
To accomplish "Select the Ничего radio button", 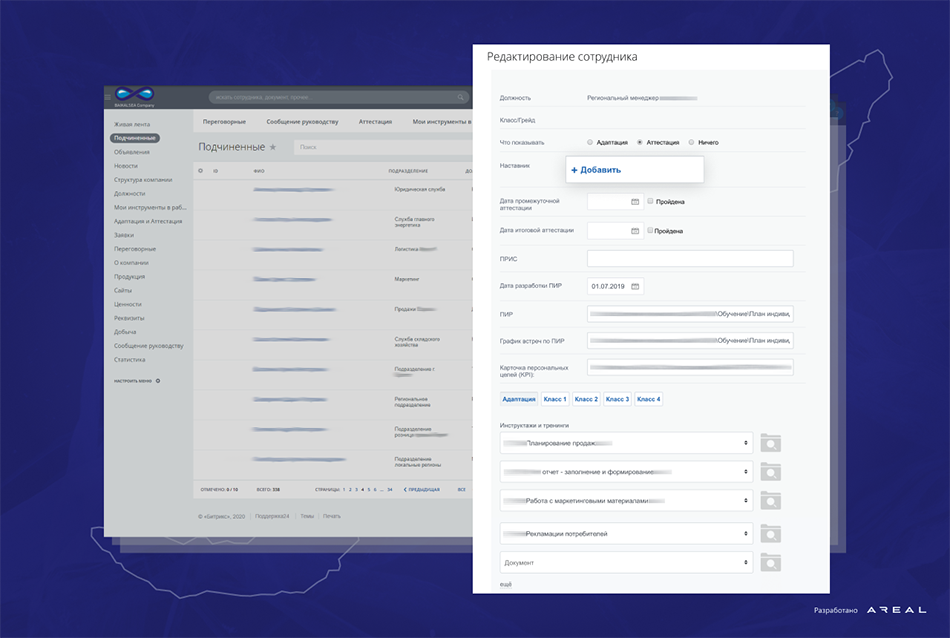I will point(691,142).
